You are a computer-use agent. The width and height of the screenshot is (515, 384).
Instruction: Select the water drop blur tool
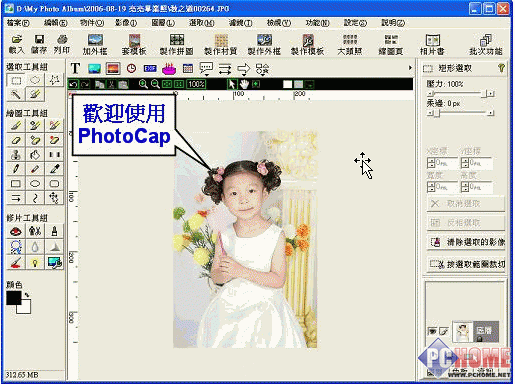point(35,247)
